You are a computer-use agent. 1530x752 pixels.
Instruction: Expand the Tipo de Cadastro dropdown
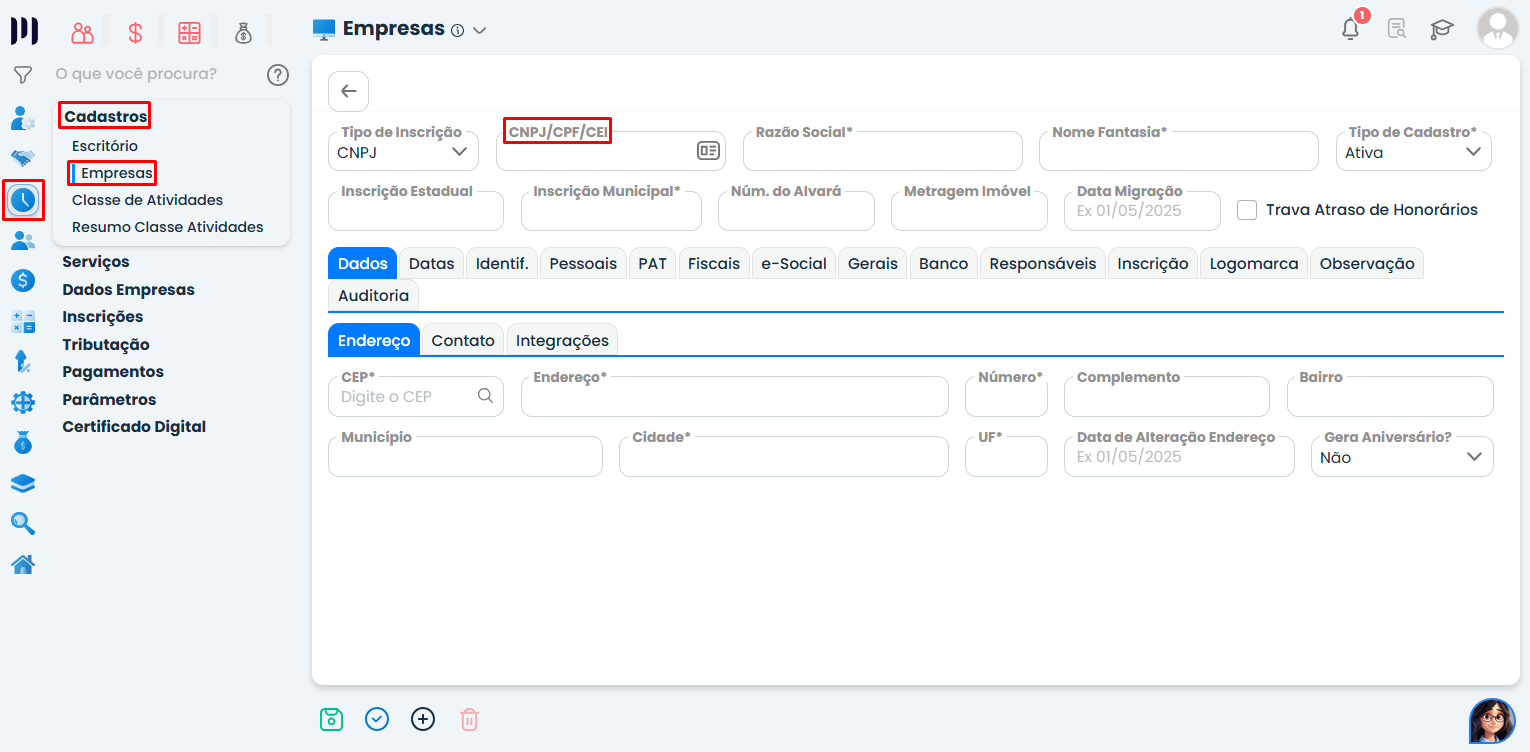pos(1413,152)
